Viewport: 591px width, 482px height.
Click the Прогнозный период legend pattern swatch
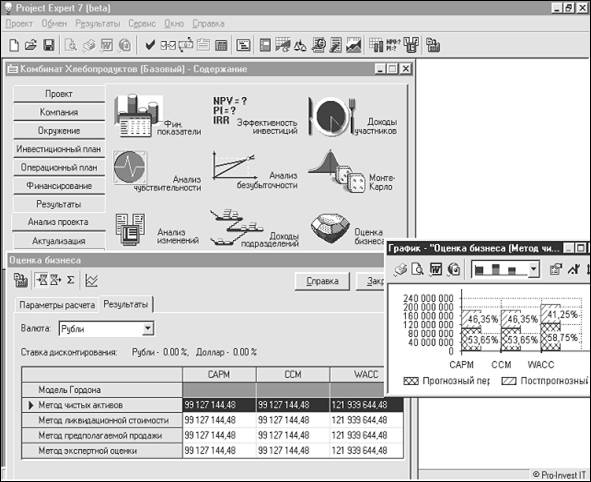[x=411, y=381]
